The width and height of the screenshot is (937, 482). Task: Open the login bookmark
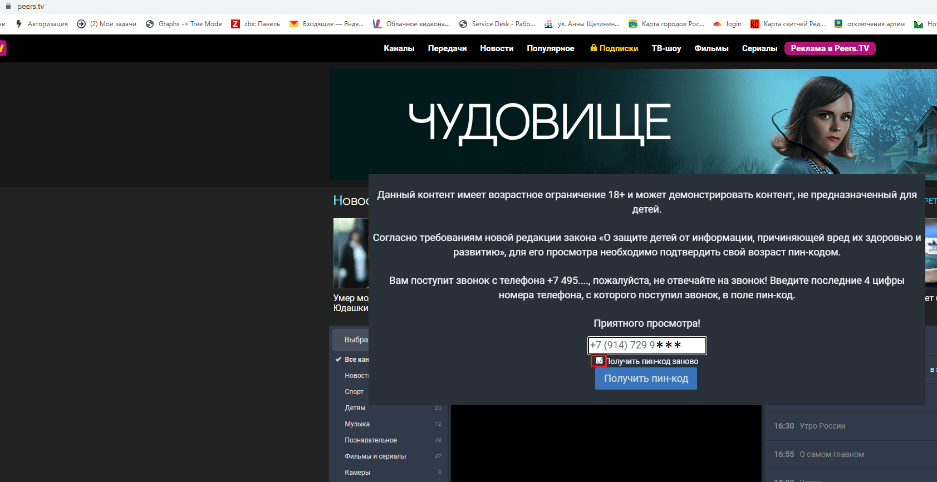pyautogui.click(x=727, y=24)
